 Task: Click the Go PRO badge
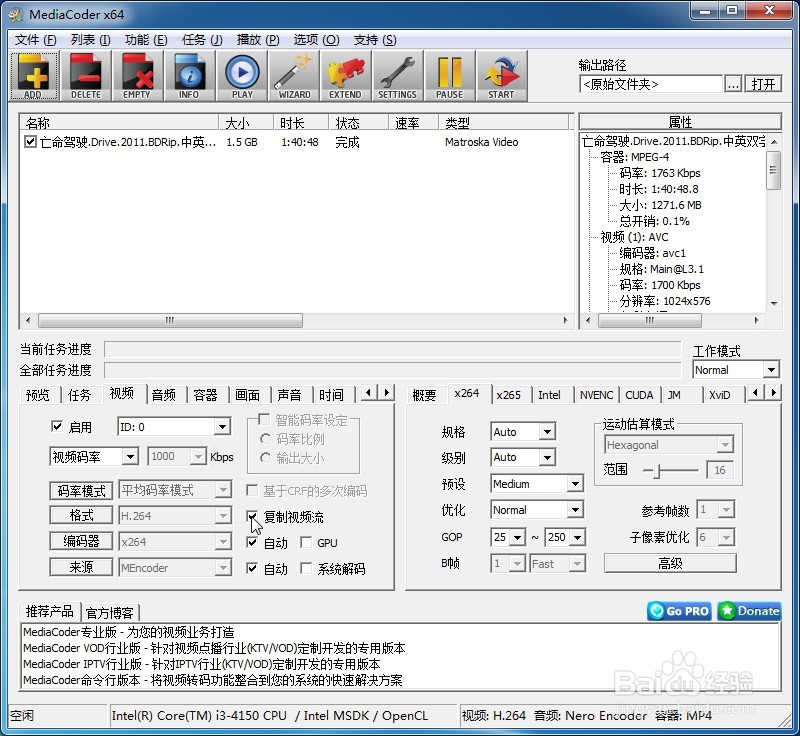679,611
